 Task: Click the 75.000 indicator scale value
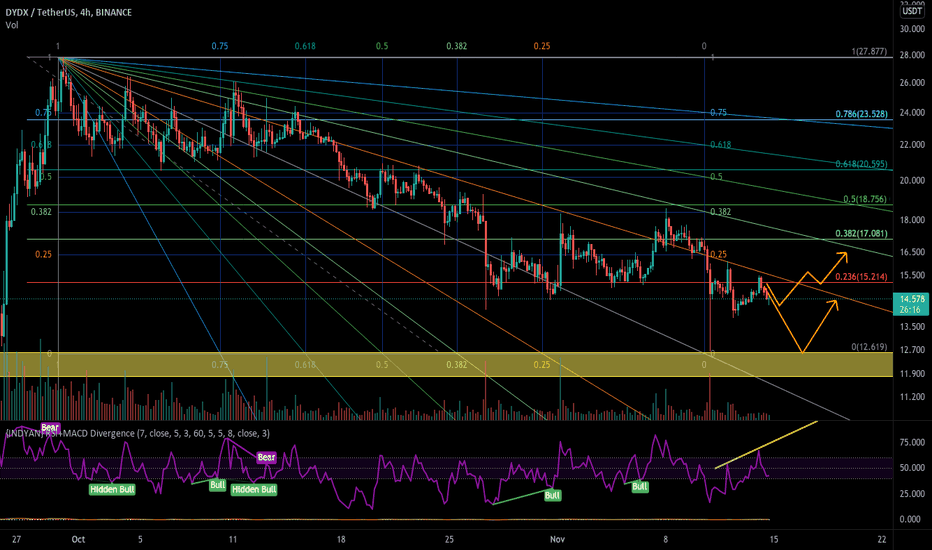[912, 442]
